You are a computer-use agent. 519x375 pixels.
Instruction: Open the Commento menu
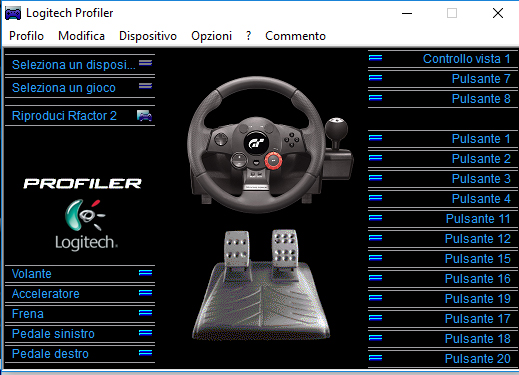tap(295, 36)
